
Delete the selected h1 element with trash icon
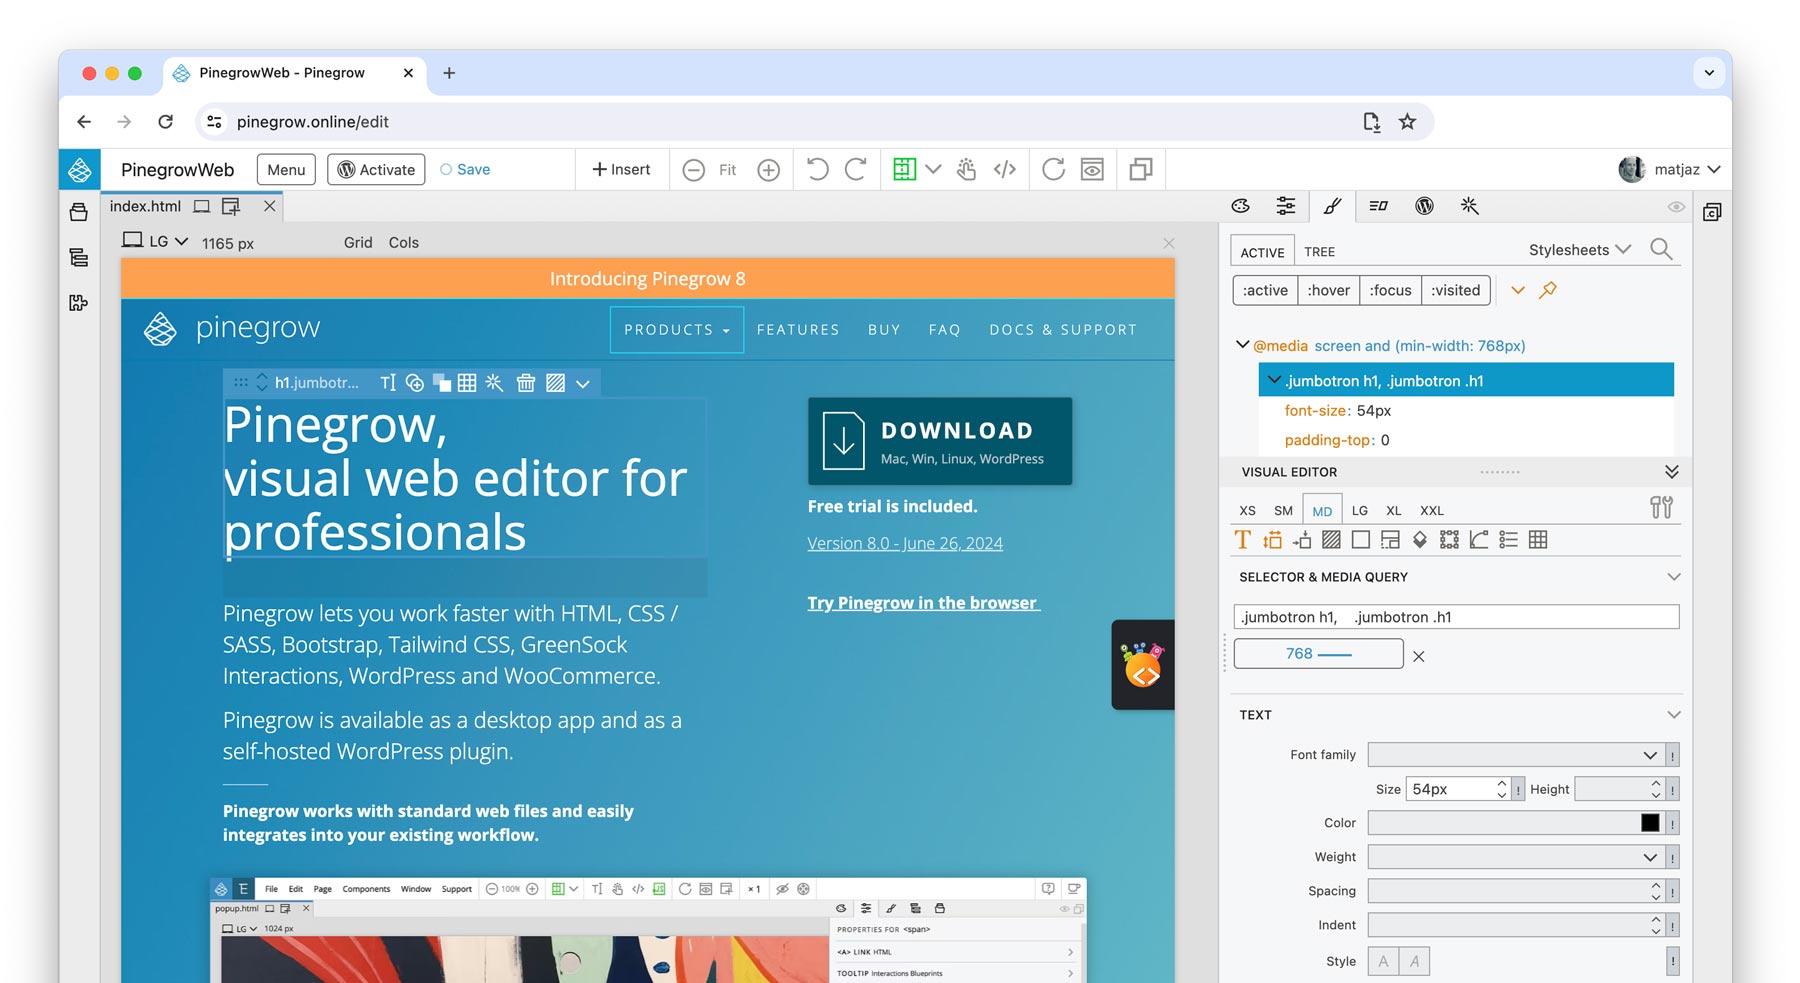point(526,383)
